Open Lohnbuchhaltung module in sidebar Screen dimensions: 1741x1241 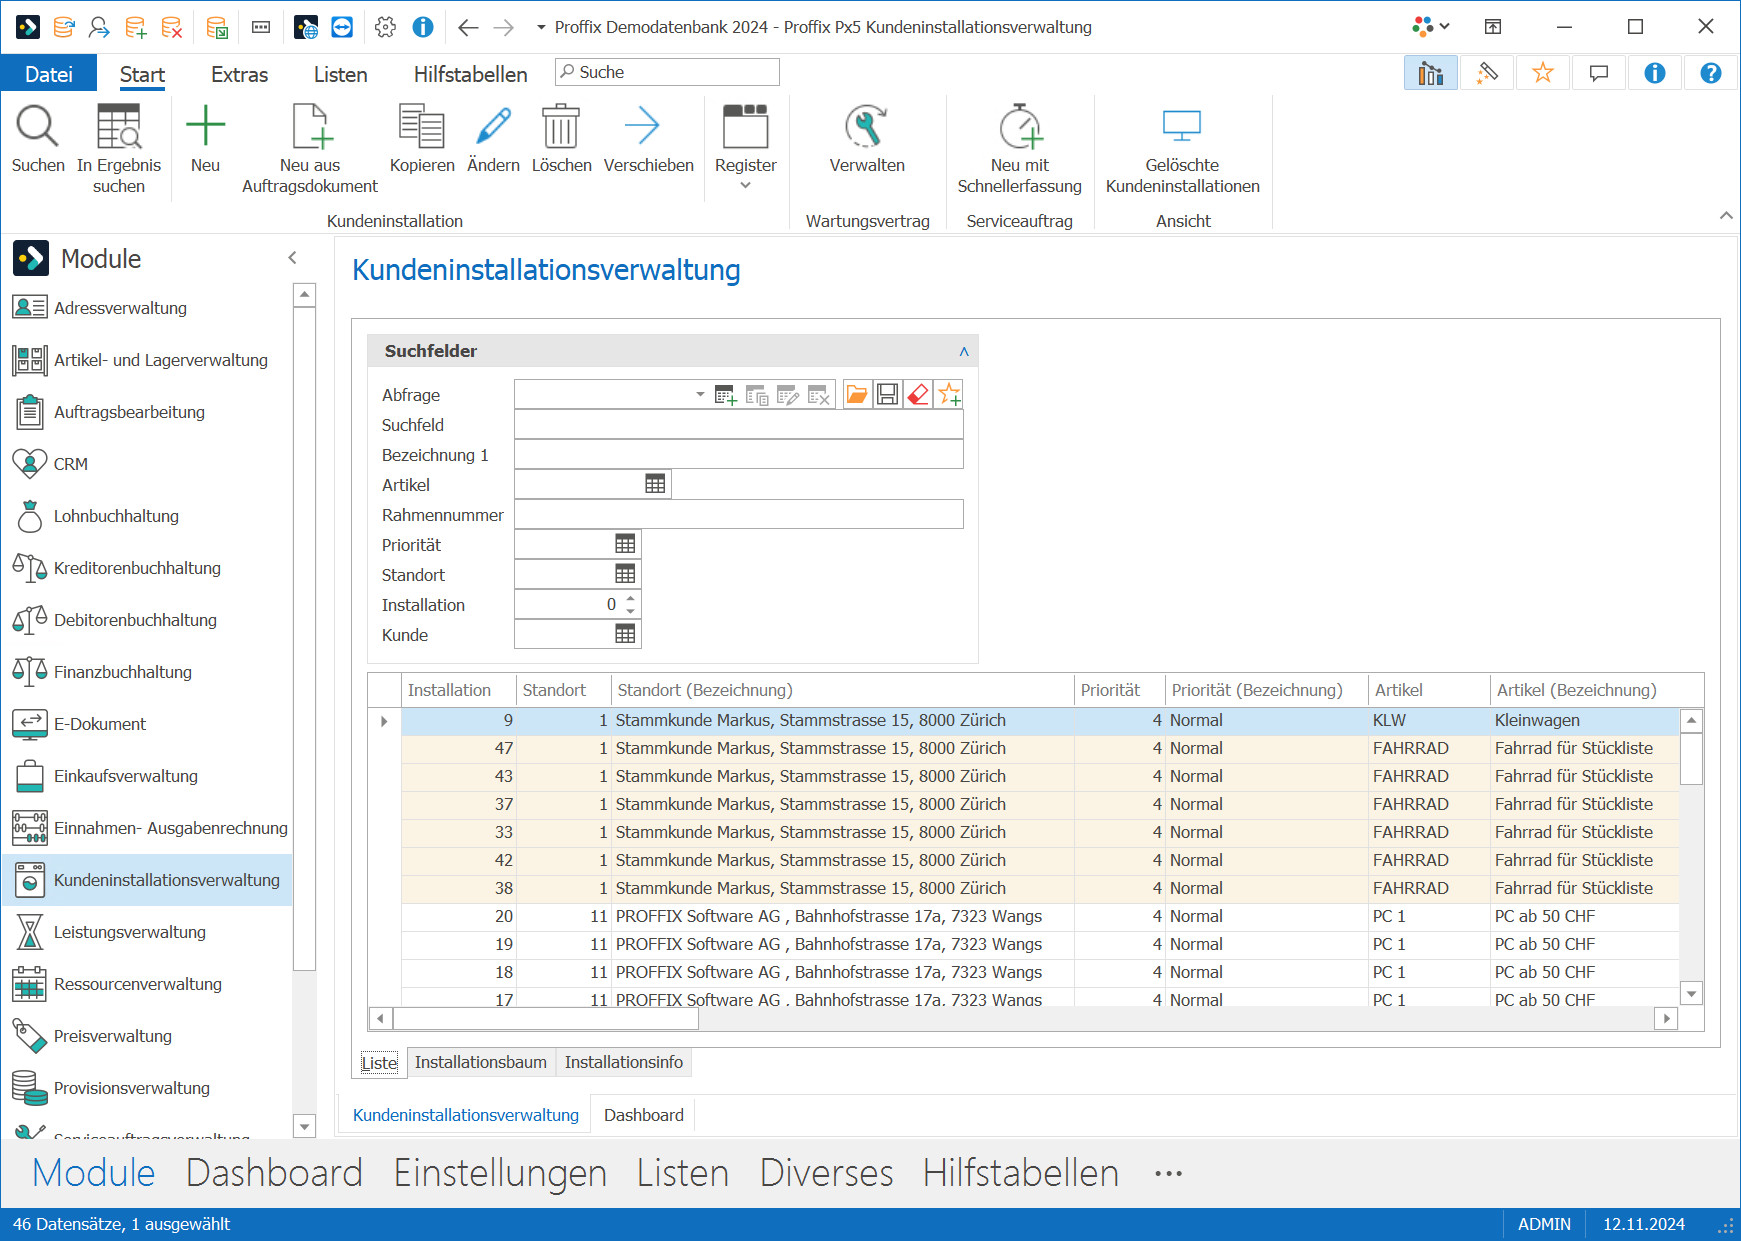[116, 516]
